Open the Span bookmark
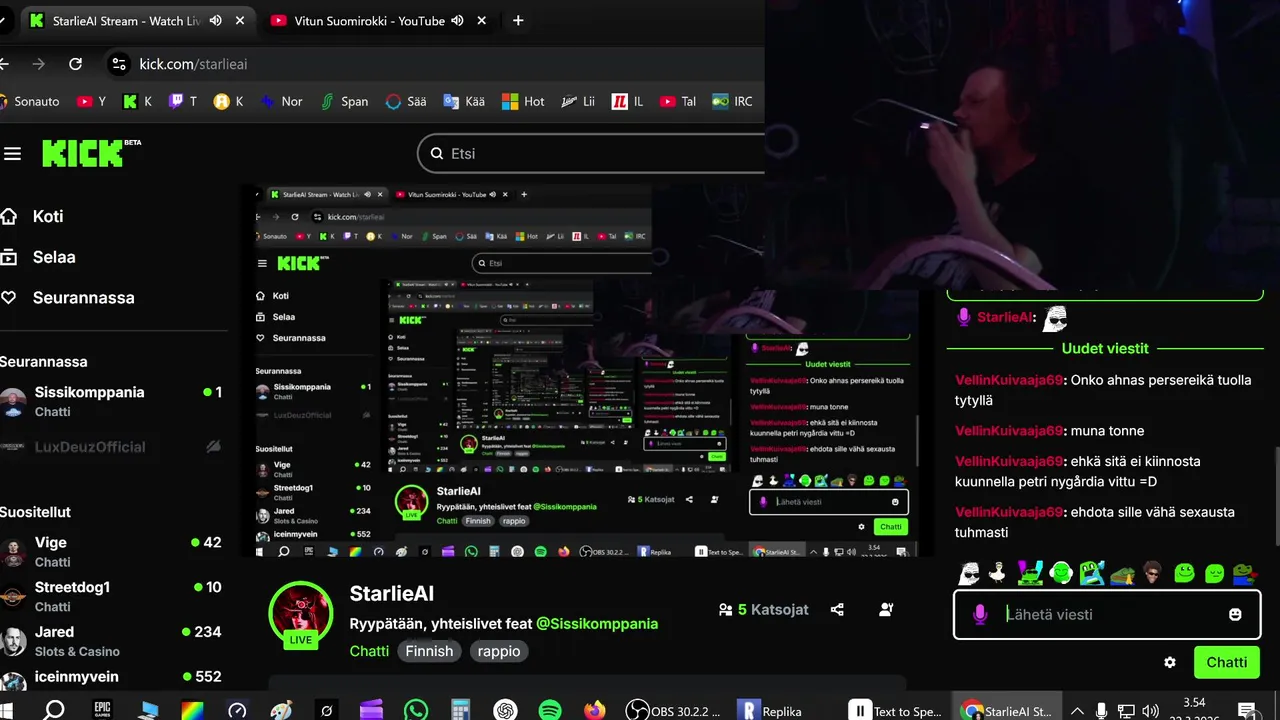The image size is (1280, 720). (344, 101)
